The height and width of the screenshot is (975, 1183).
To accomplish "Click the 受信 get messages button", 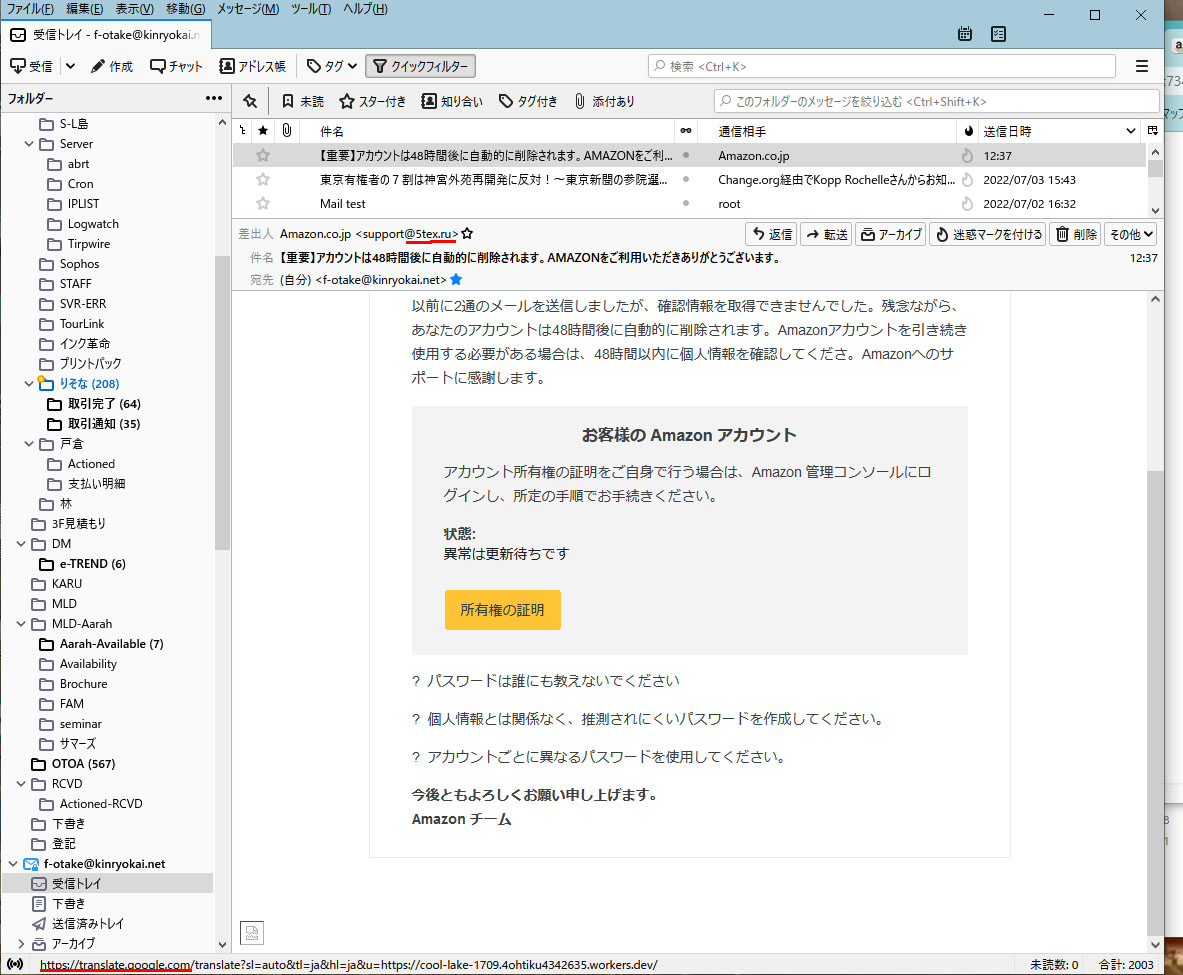I will pyautogui.click(x=31, y=66).
